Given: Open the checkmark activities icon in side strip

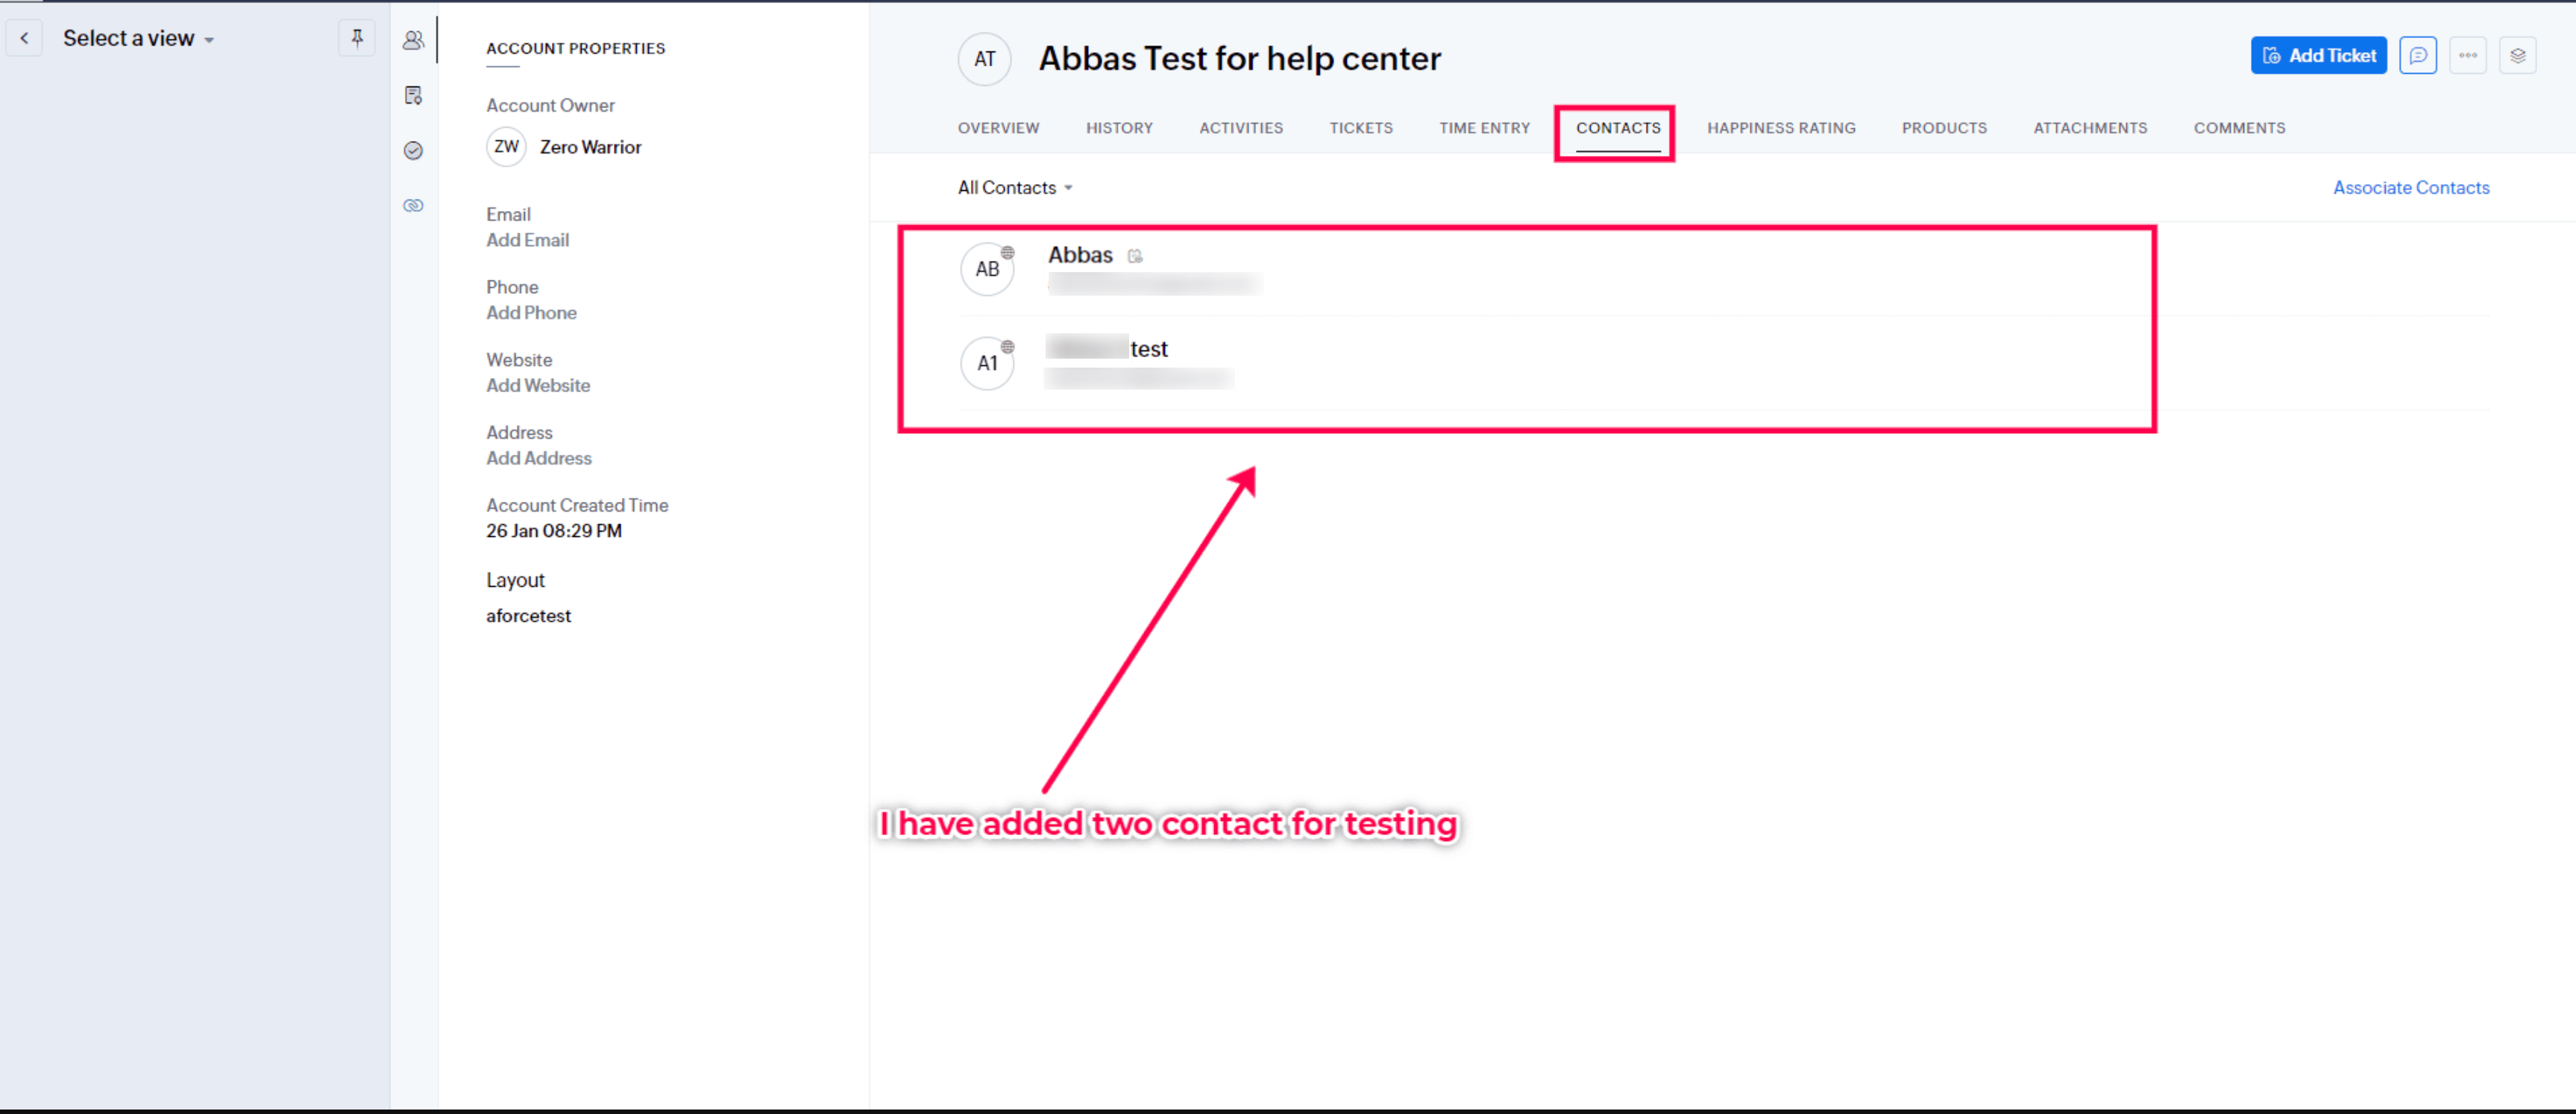Looking at the screenshot, I should click(x=413, y=150).
